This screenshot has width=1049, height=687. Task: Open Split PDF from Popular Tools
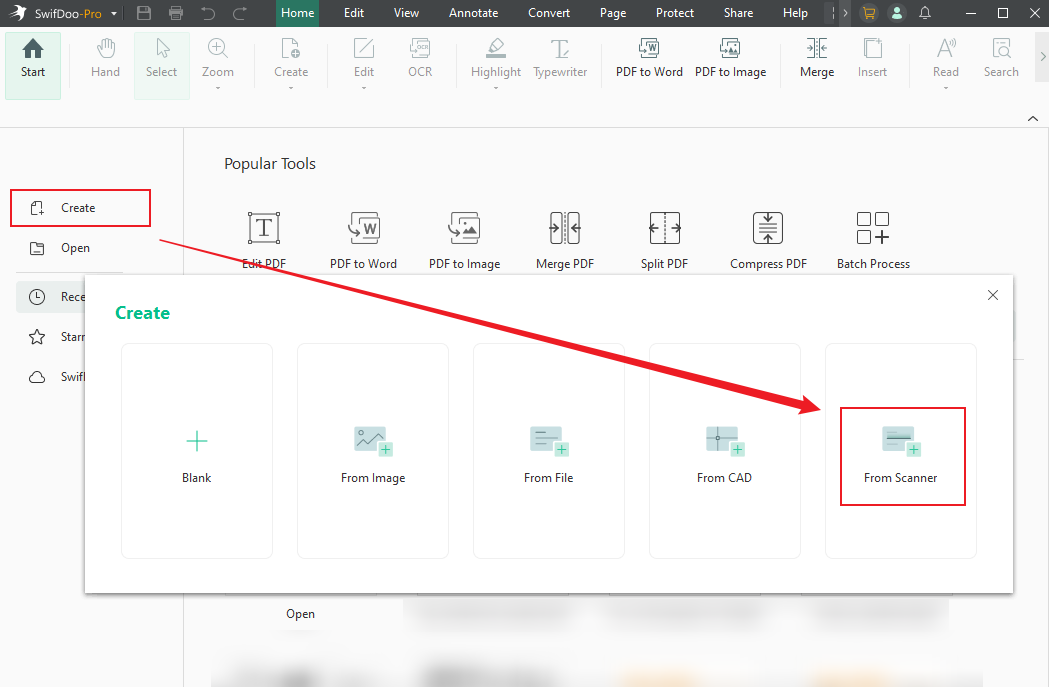664,238
